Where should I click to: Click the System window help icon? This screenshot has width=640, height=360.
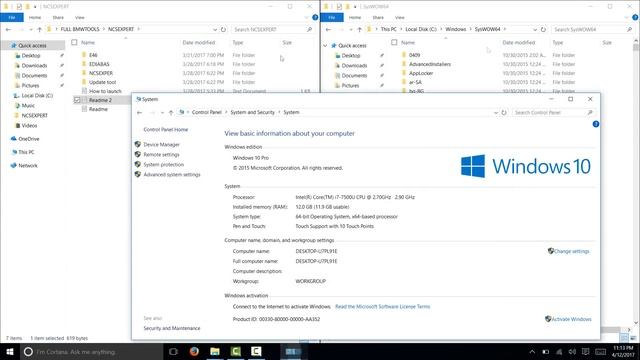(596, 124)
